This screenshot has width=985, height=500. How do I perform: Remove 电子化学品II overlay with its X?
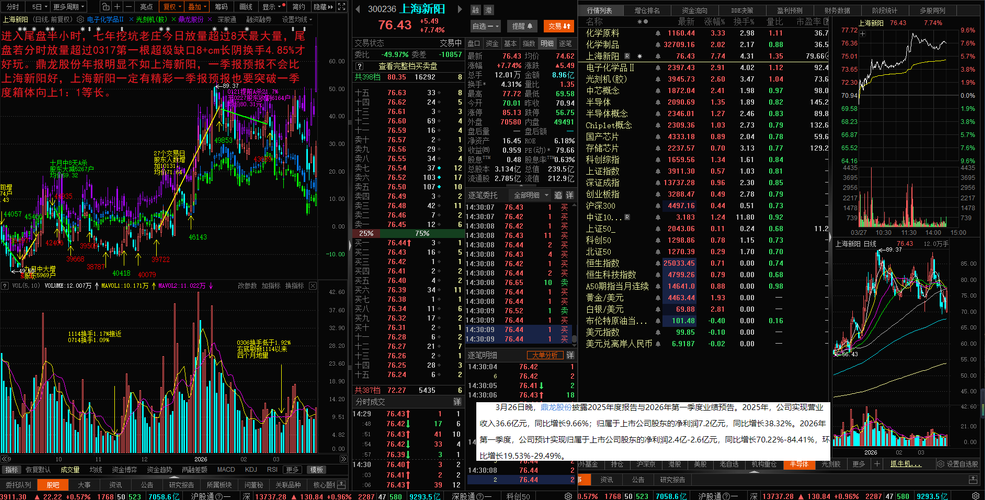tap(131, 19)
